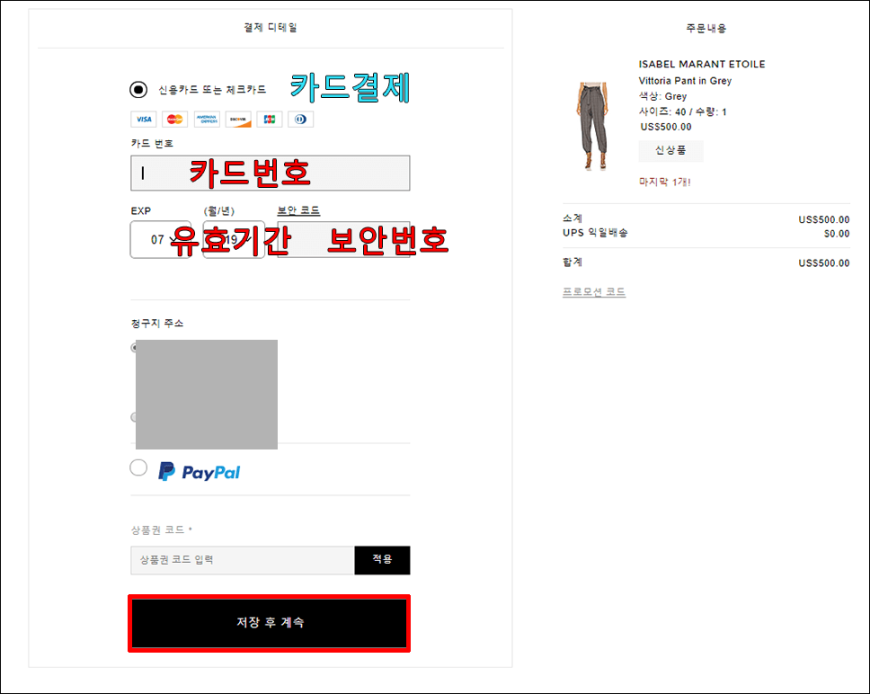Click the product price US$500.00 under the size
This screenshot has width=870, height=694.
[666, 127]
